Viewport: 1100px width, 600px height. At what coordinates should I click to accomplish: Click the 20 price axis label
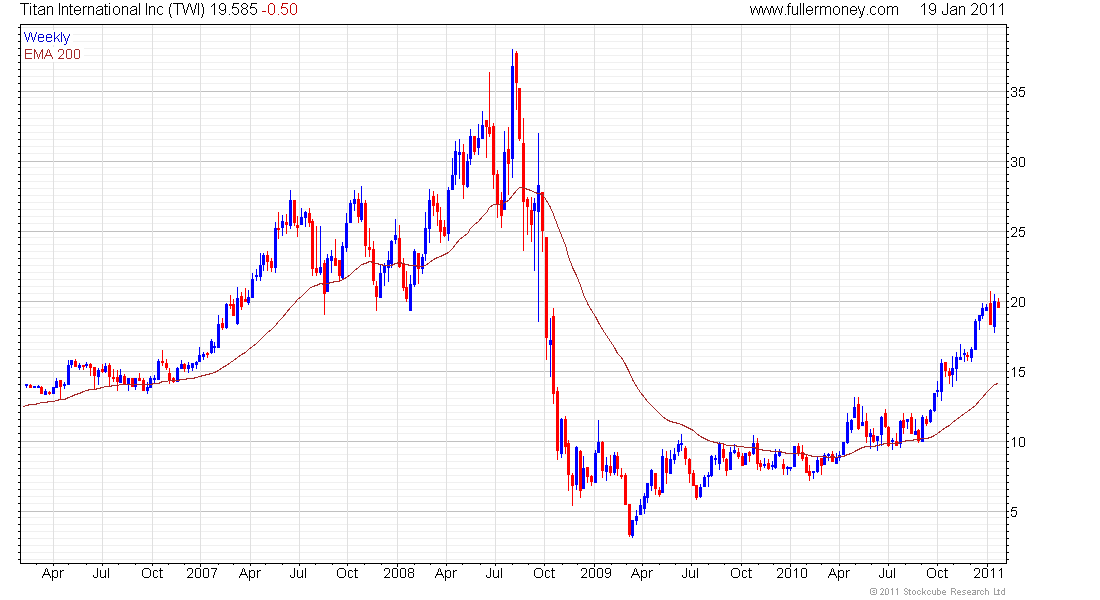click(1018, 302)
